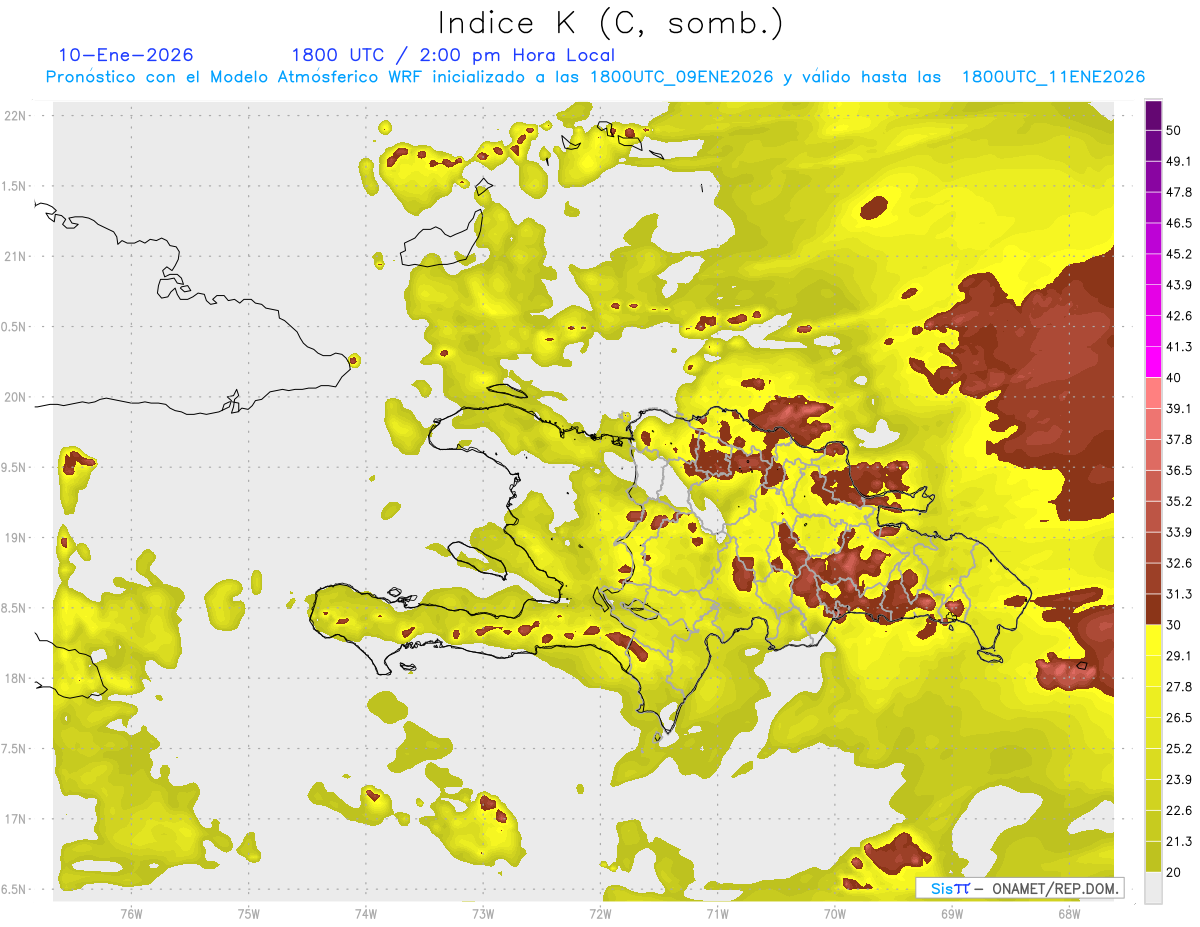Select the dark brown swatch between 31.3 and 30
Image resolution: width=1200 pixels, height=927 pixels.
[x=1154, y=609]
